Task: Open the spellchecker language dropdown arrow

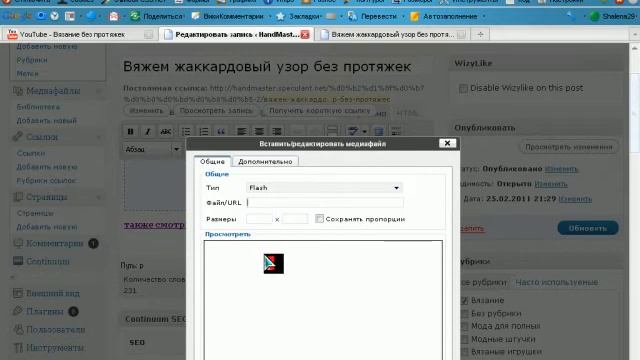Action: pyautogui.click(x=364, y=131)
